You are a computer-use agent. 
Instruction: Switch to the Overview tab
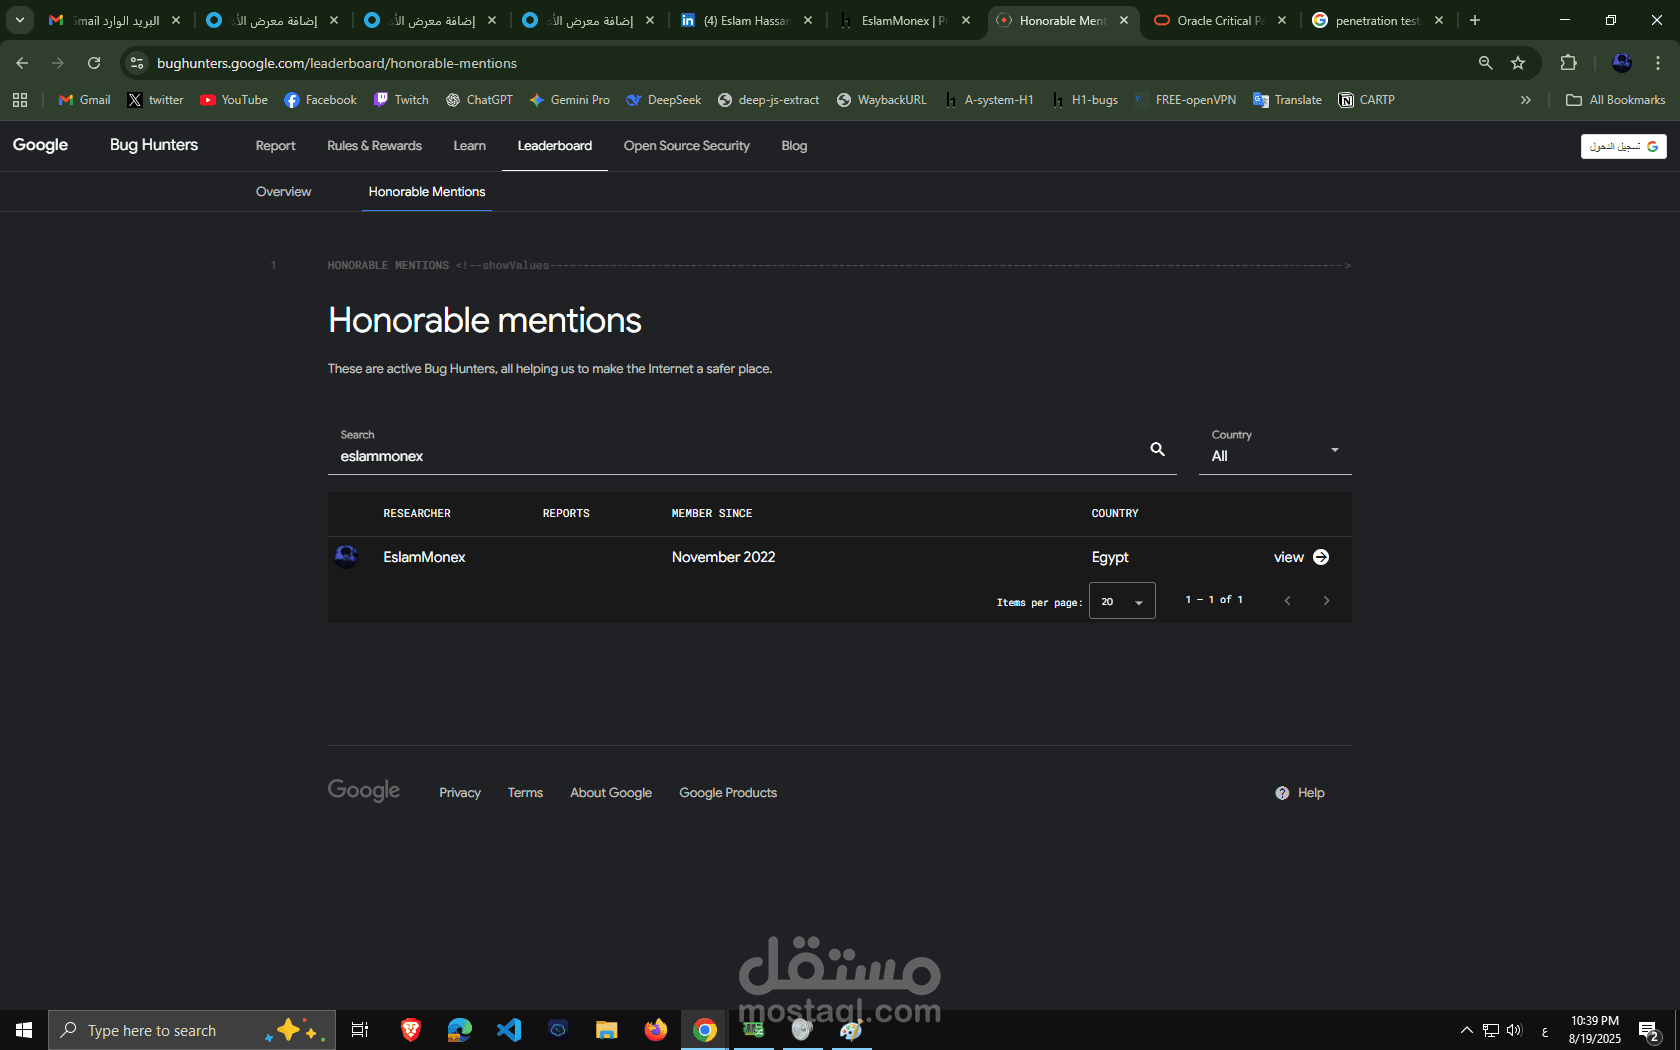283,192
